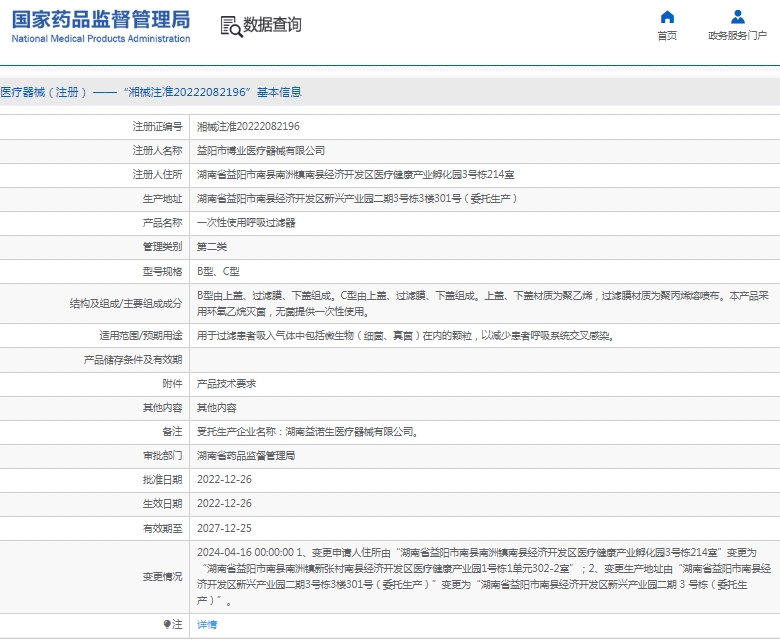
Task: Click the 结构及组成/主要组成成分 label
Action: coord(126,303)
